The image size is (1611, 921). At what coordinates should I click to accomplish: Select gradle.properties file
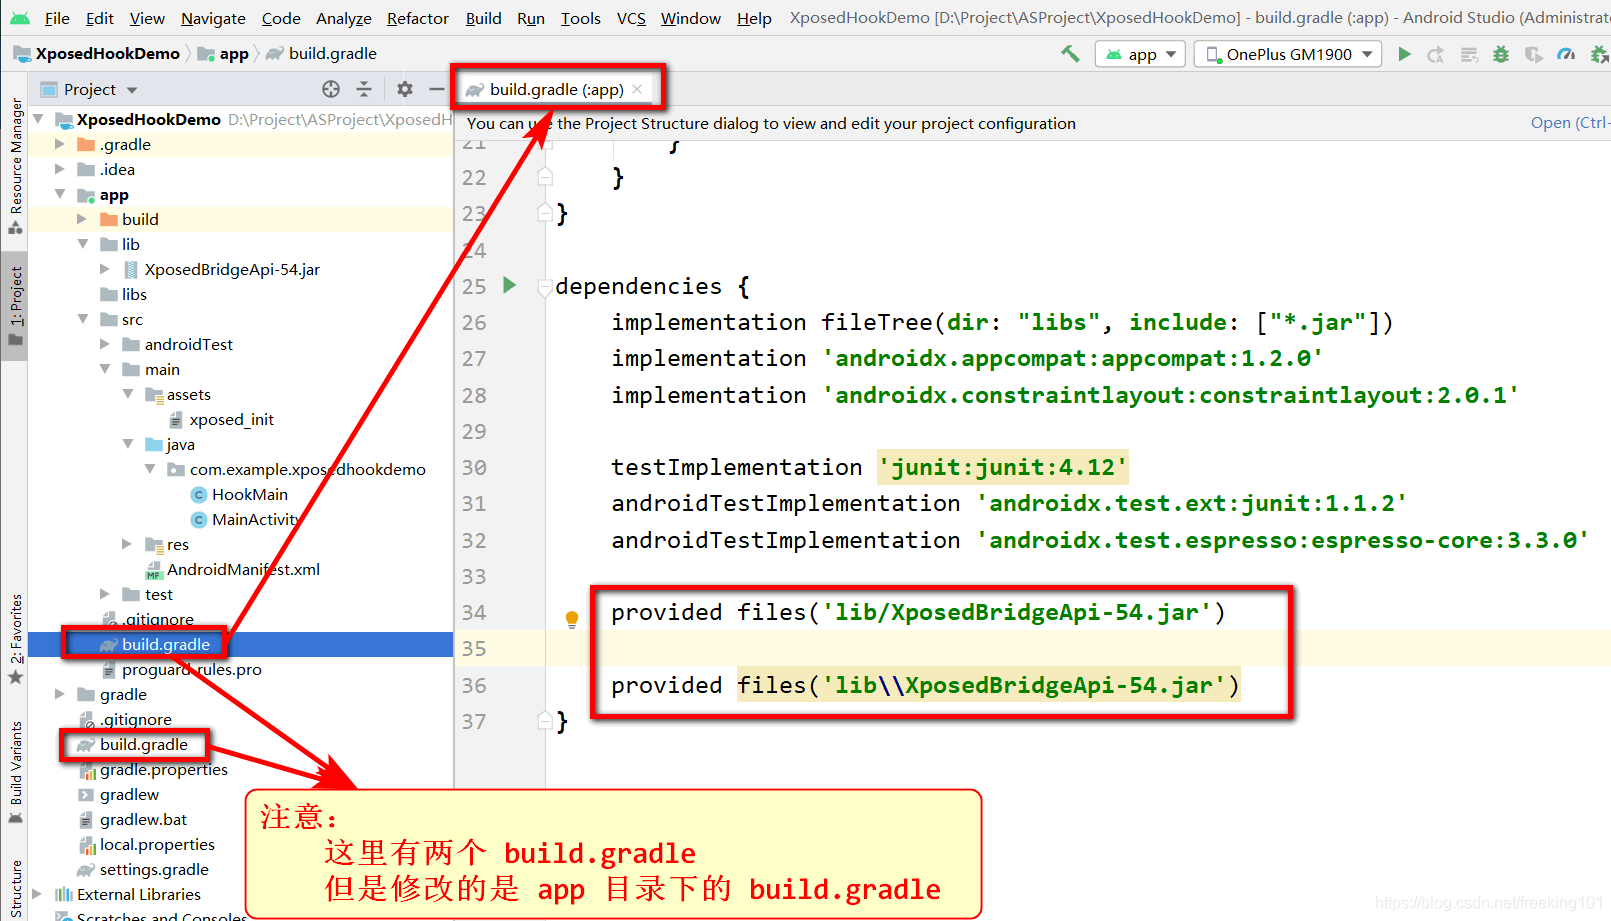click(163, 769)
